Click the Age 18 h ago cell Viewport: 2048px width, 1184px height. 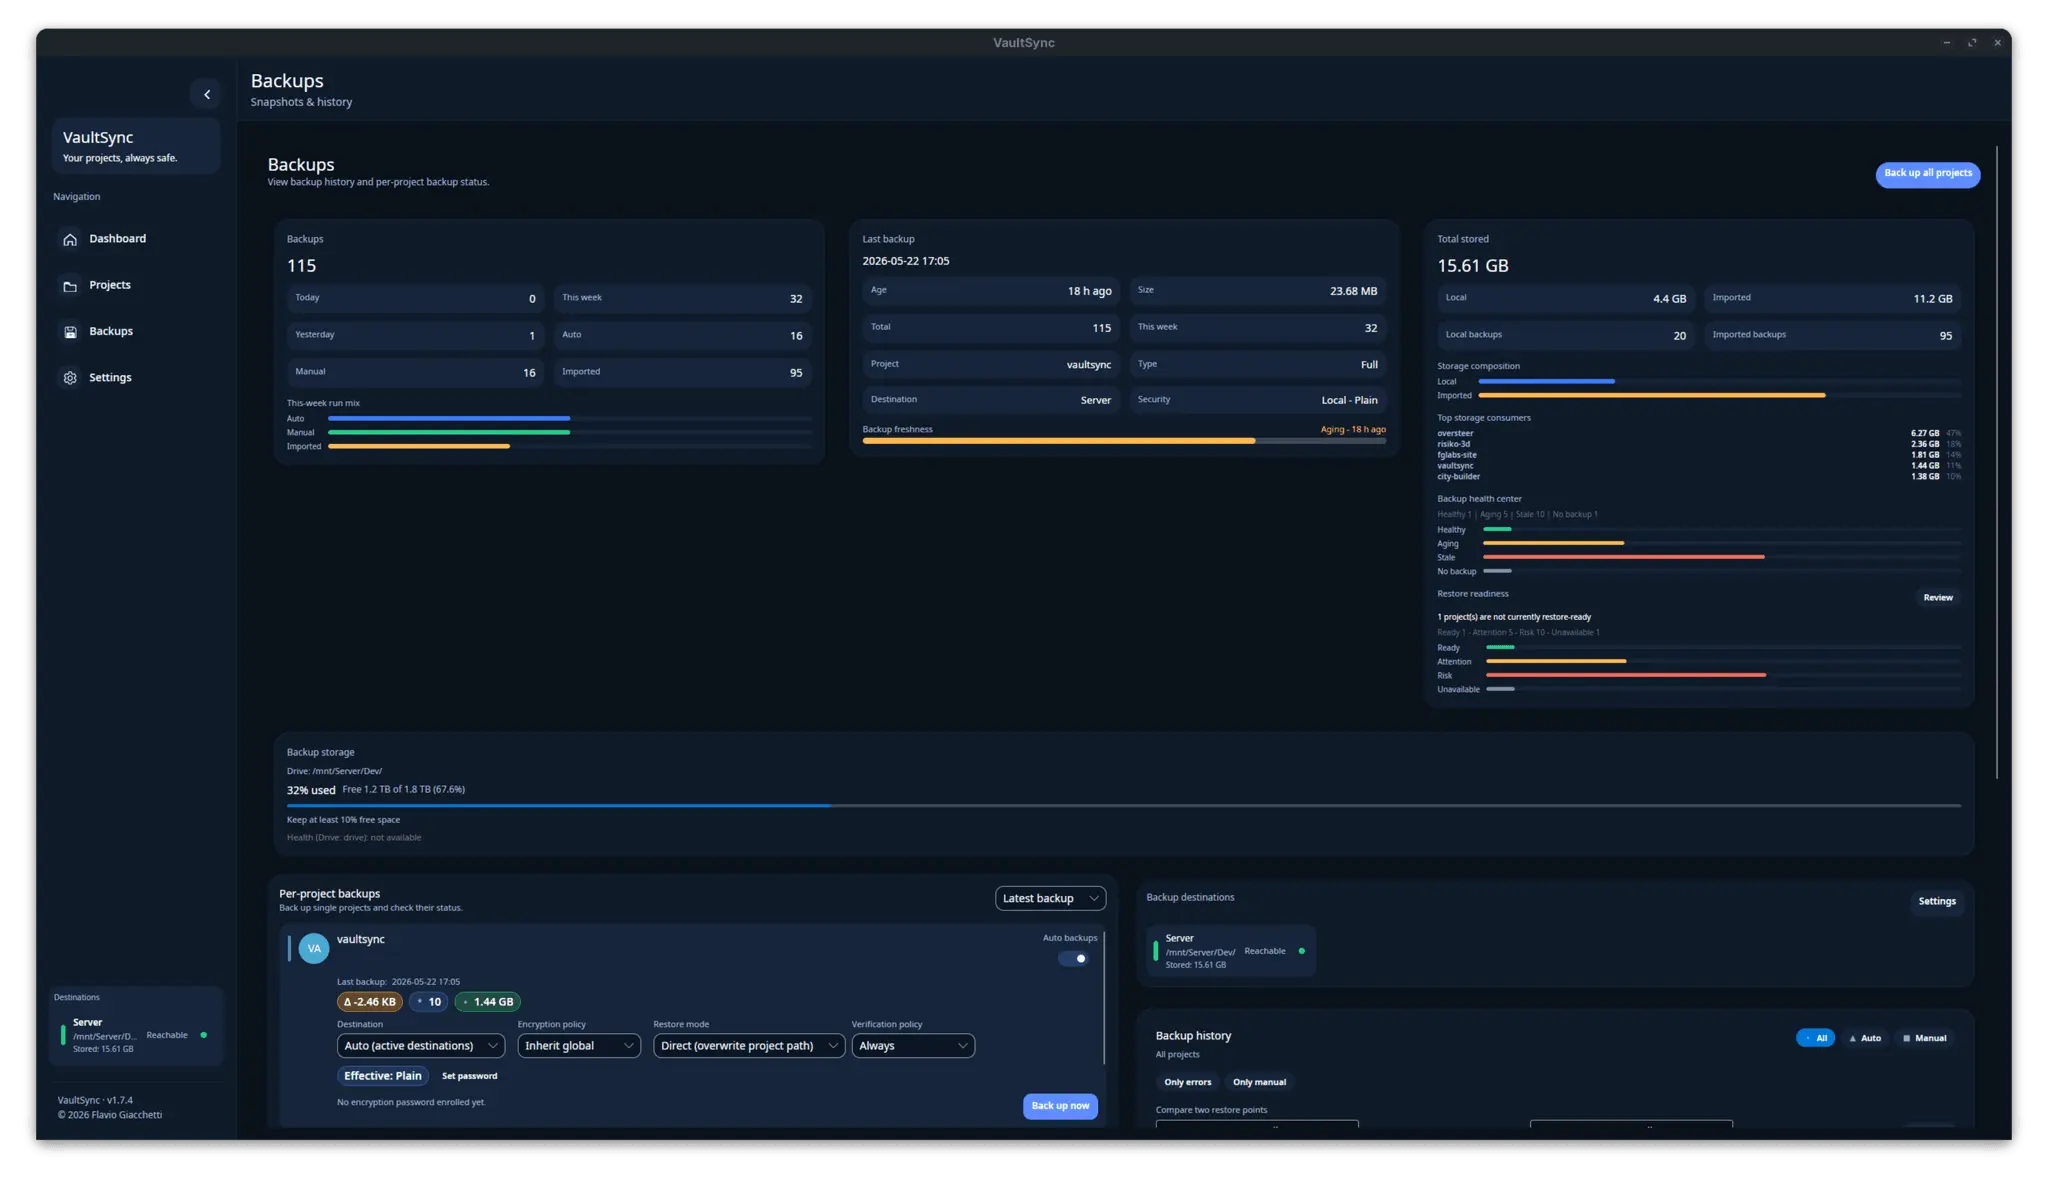click(x=991, y=291)
